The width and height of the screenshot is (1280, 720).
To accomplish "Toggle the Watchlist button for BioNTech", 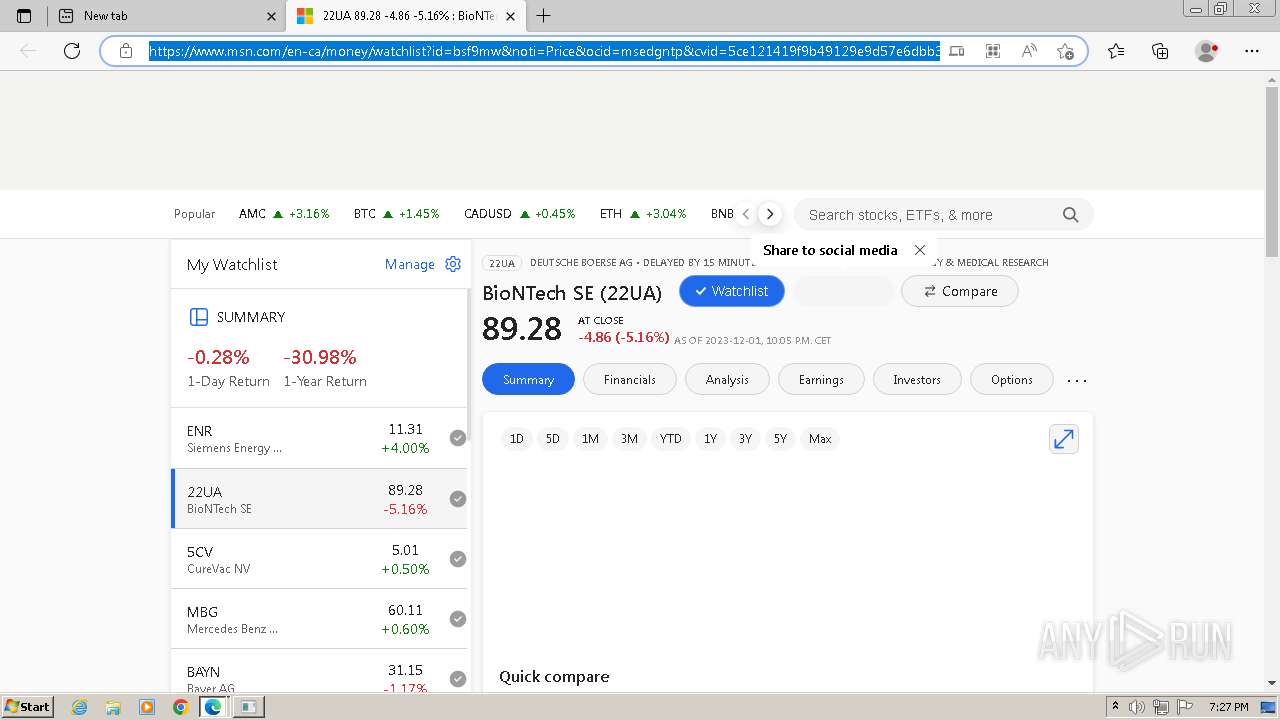I will point(732,291).
